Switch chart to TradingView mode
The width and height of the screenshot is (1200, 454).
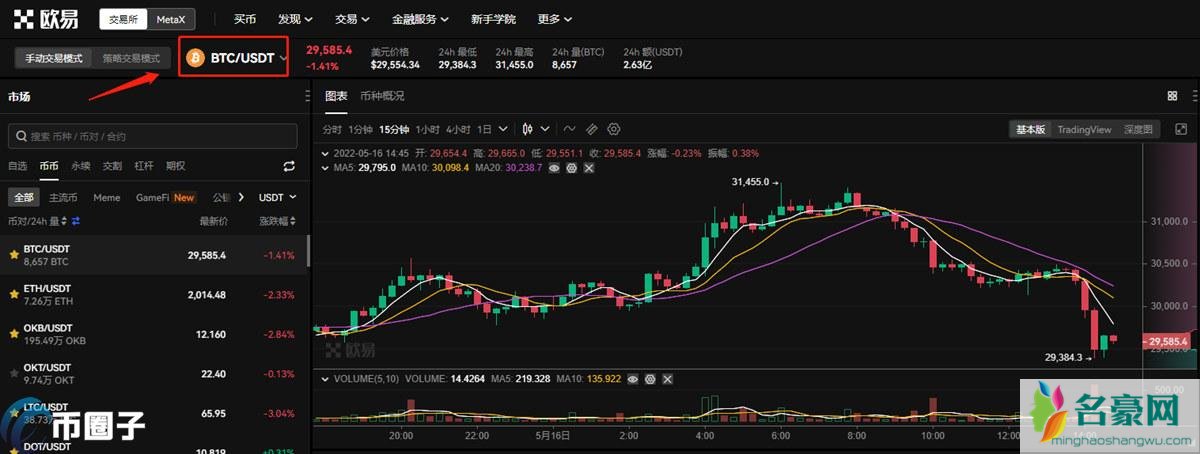1085,129
